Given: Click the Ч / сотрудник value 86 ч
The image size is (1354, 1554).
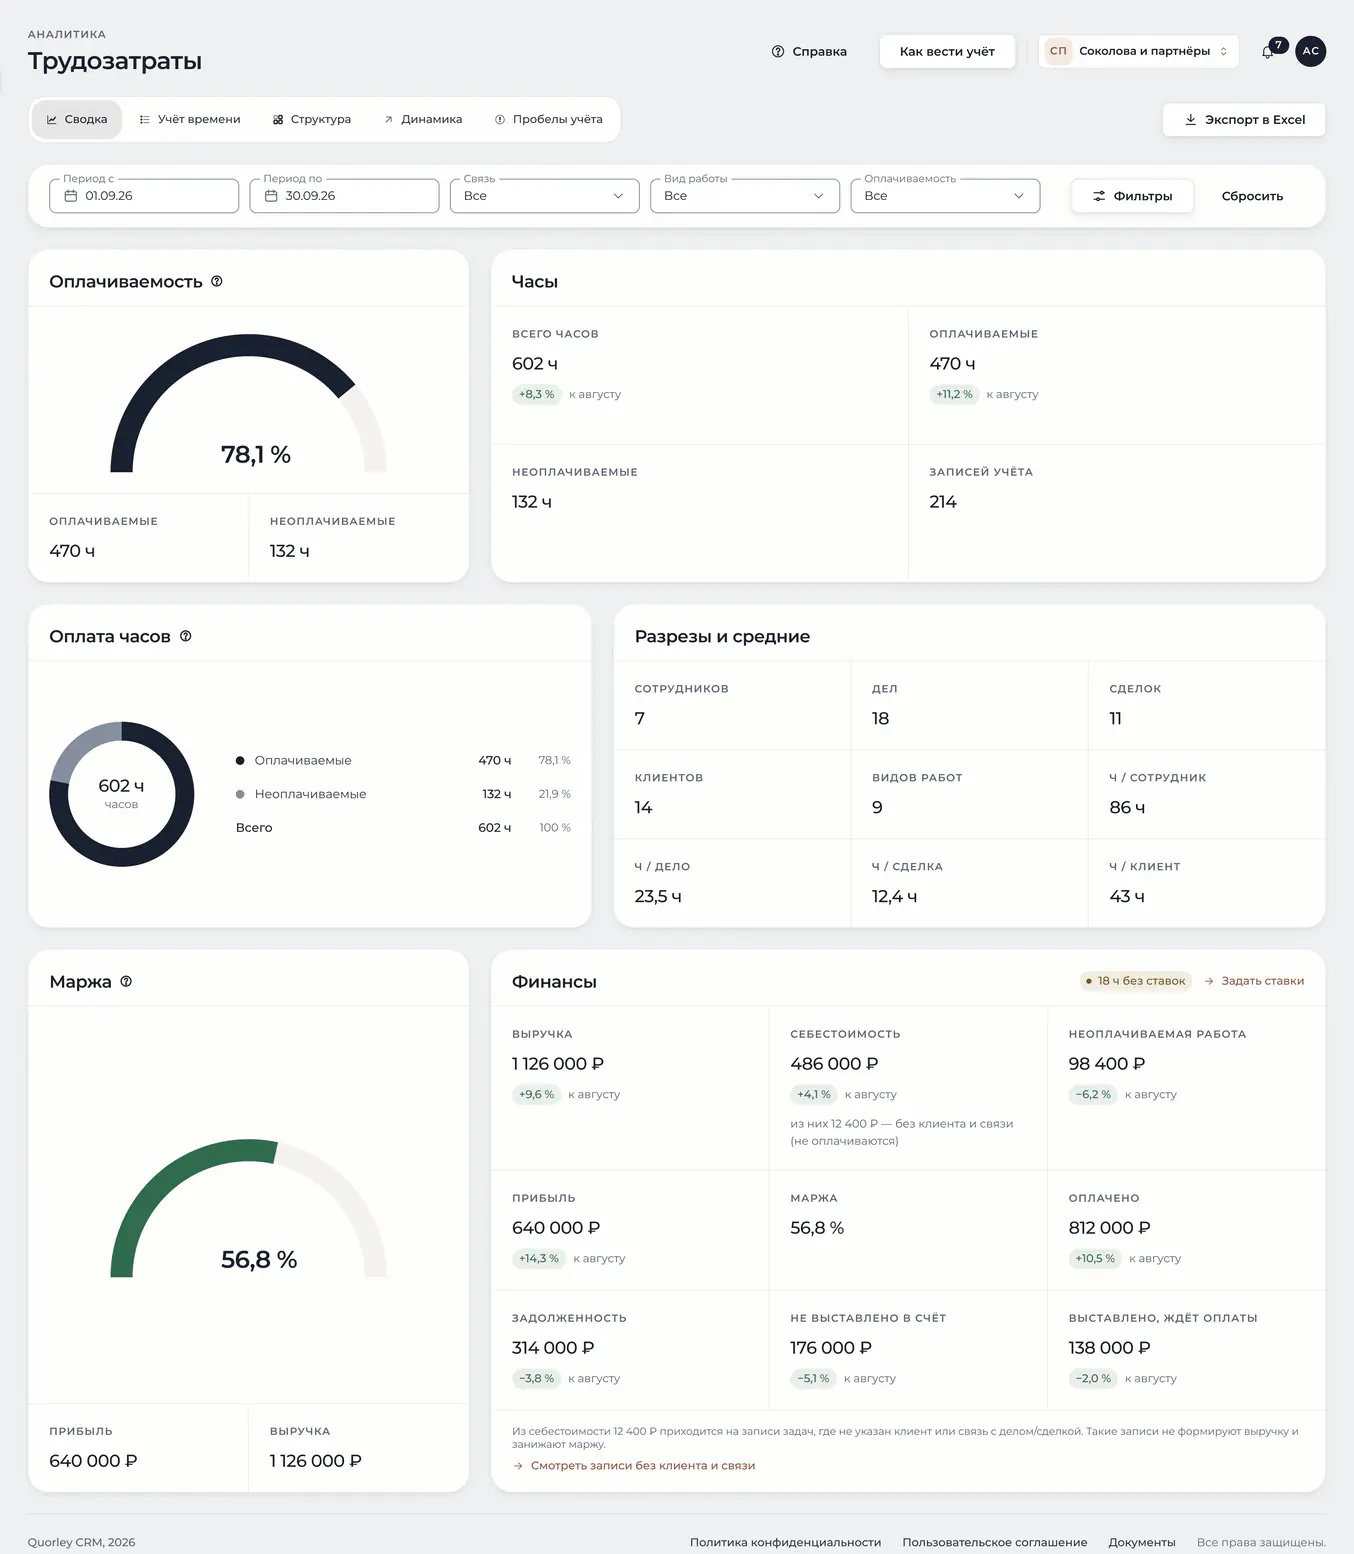Looking at the screenshot, I should coord(1127,807).
